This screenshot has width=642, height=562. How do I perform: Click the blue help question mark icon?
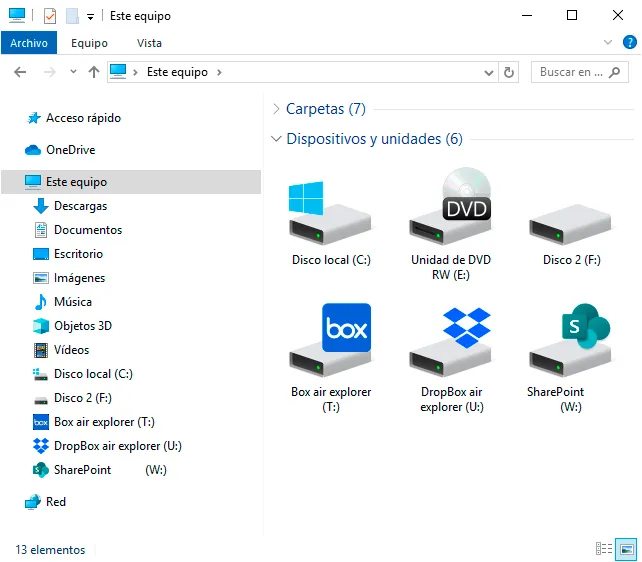629,42
